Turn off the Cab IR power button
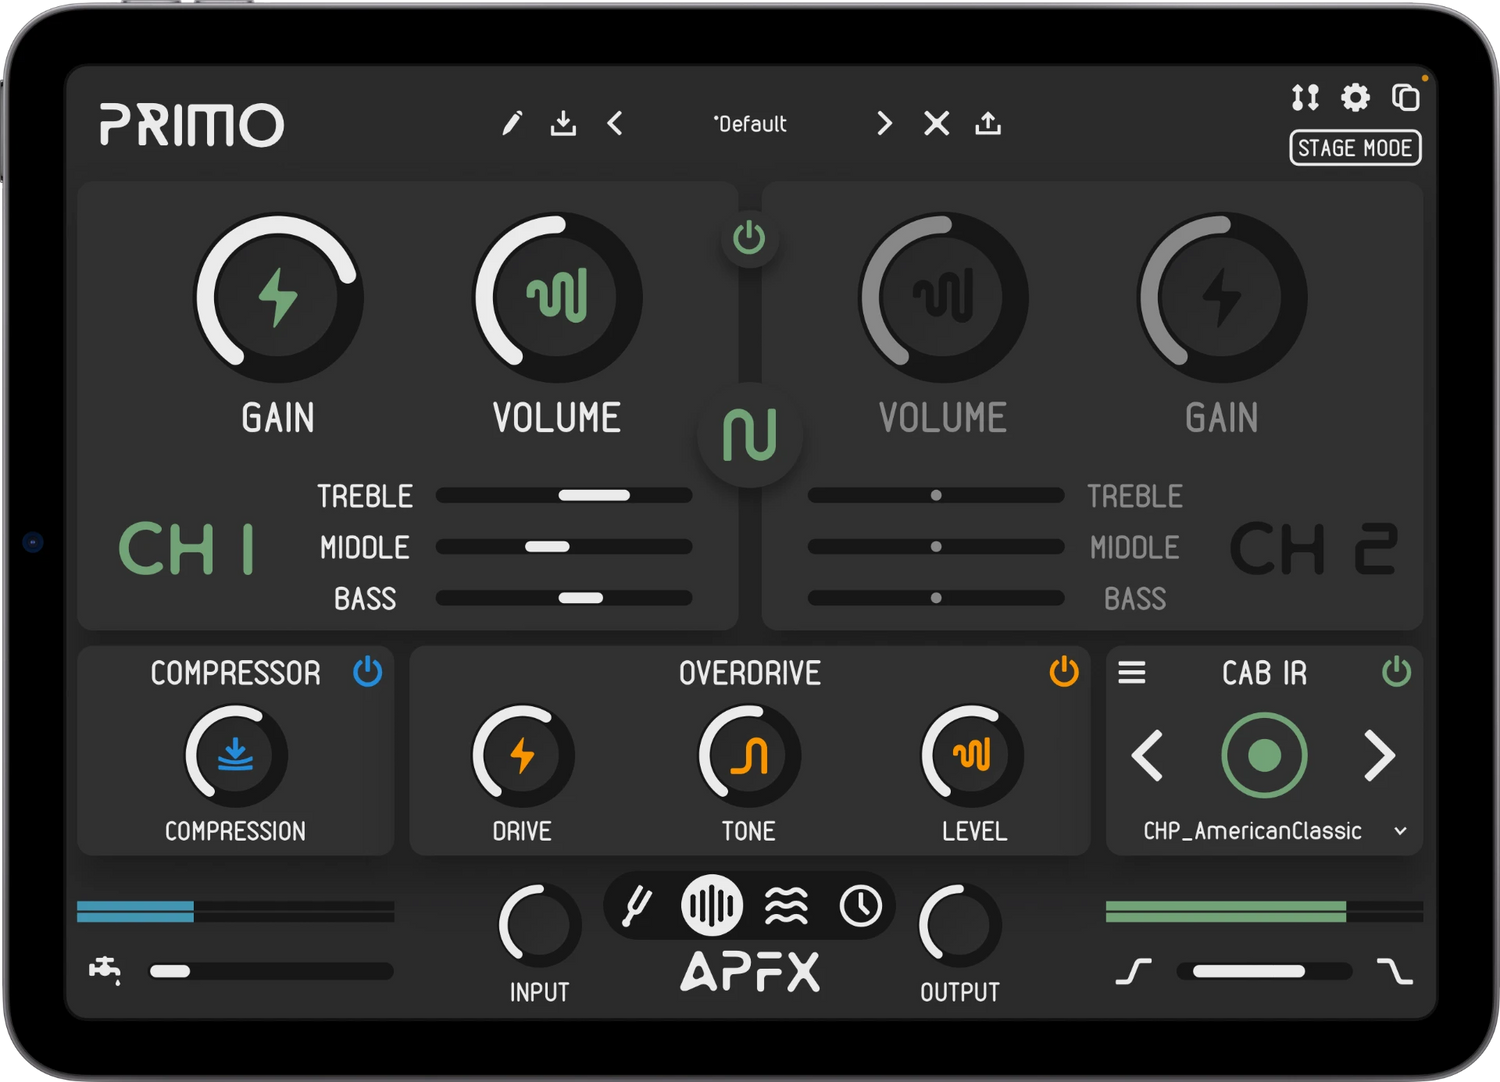The image size is (1500, 1082). (x=1396, y=672)
